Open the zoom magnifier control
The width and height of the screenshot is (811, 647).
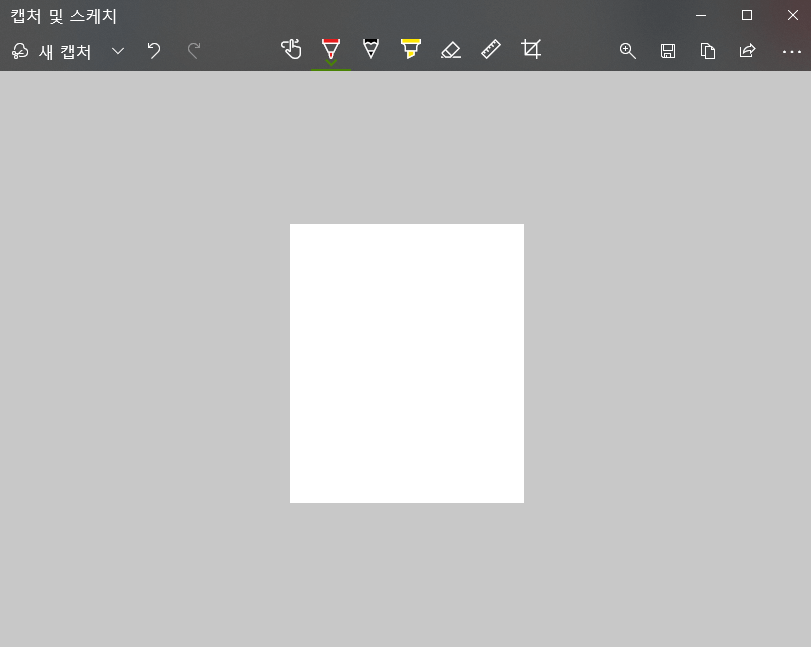(627, 51)
